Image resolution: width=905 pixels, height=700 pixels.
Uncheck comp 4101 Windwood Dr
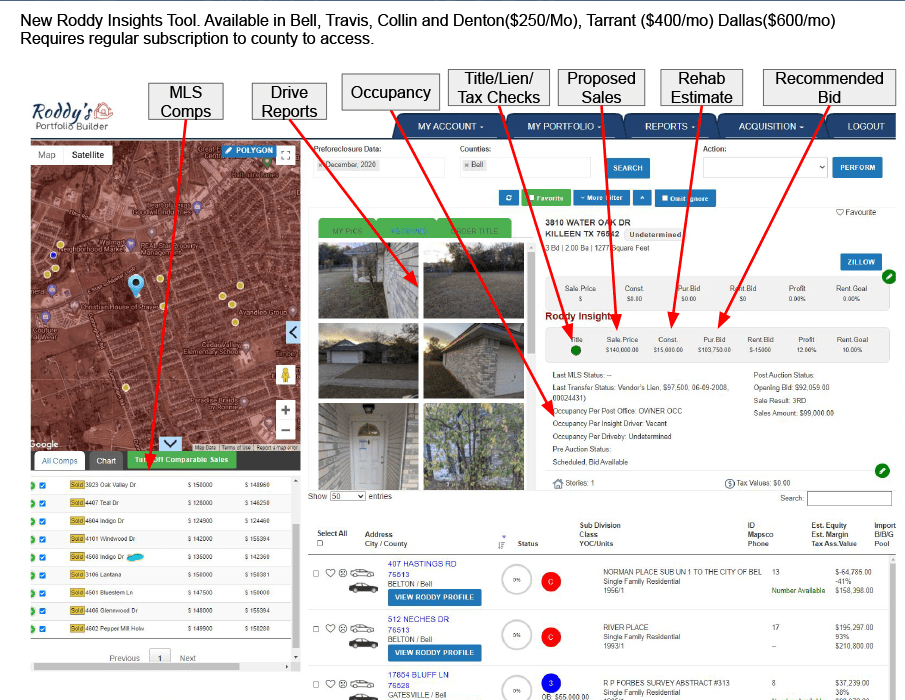(x=42, y=539)
